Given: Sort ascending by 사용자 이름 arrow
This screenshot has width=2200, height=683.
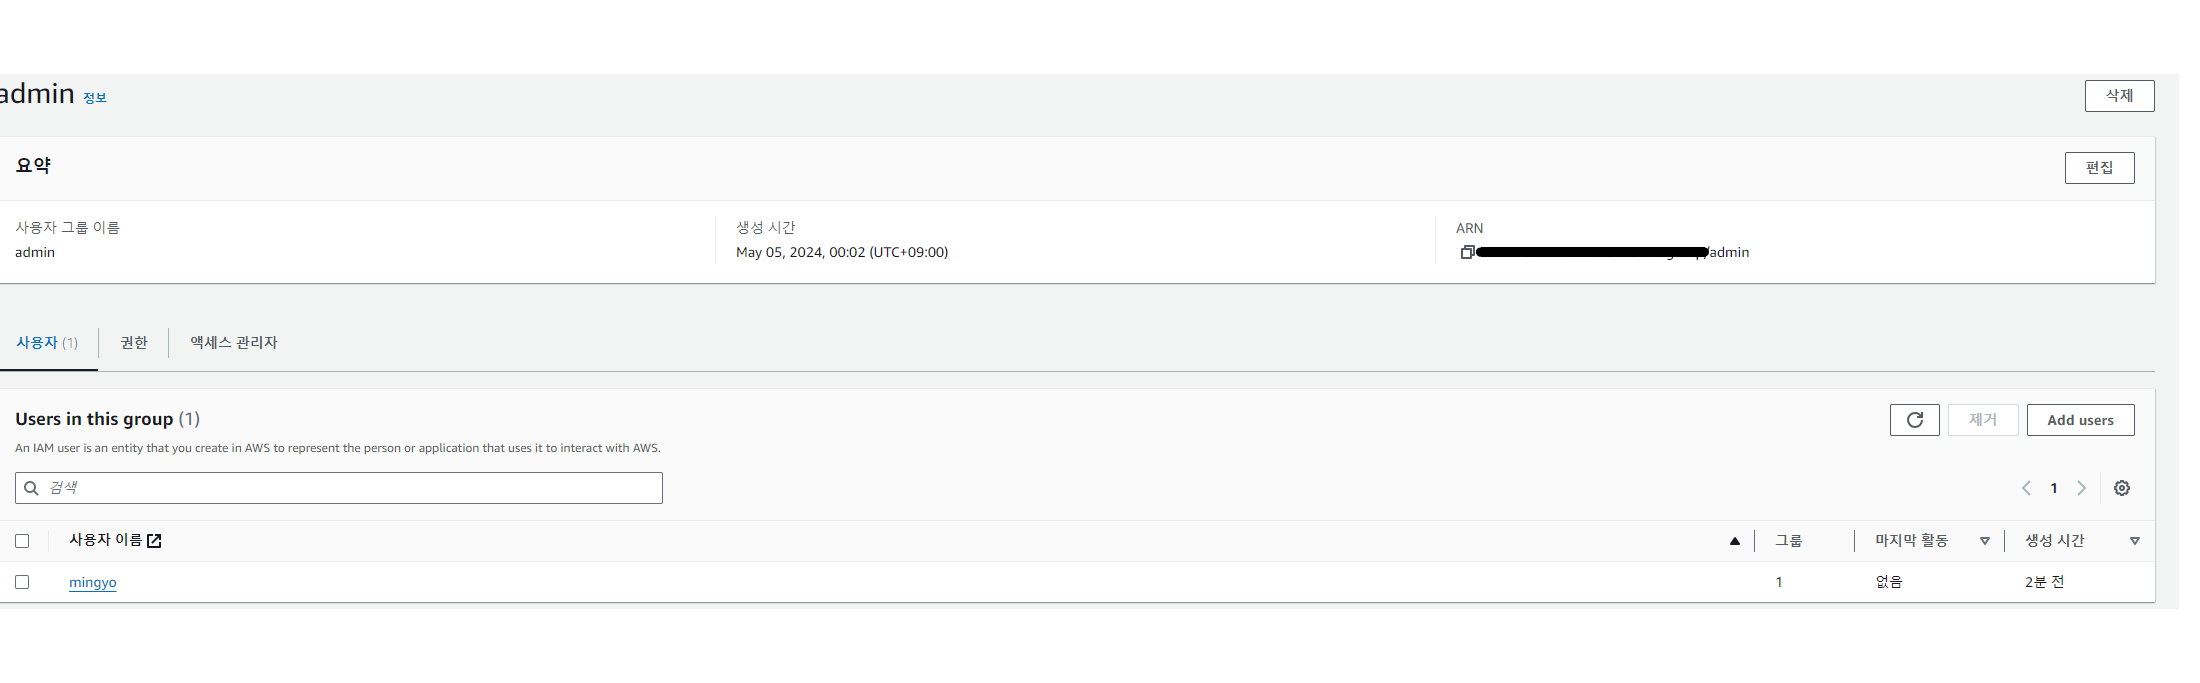Looking at the screenshot, I should click(1735, 541).
